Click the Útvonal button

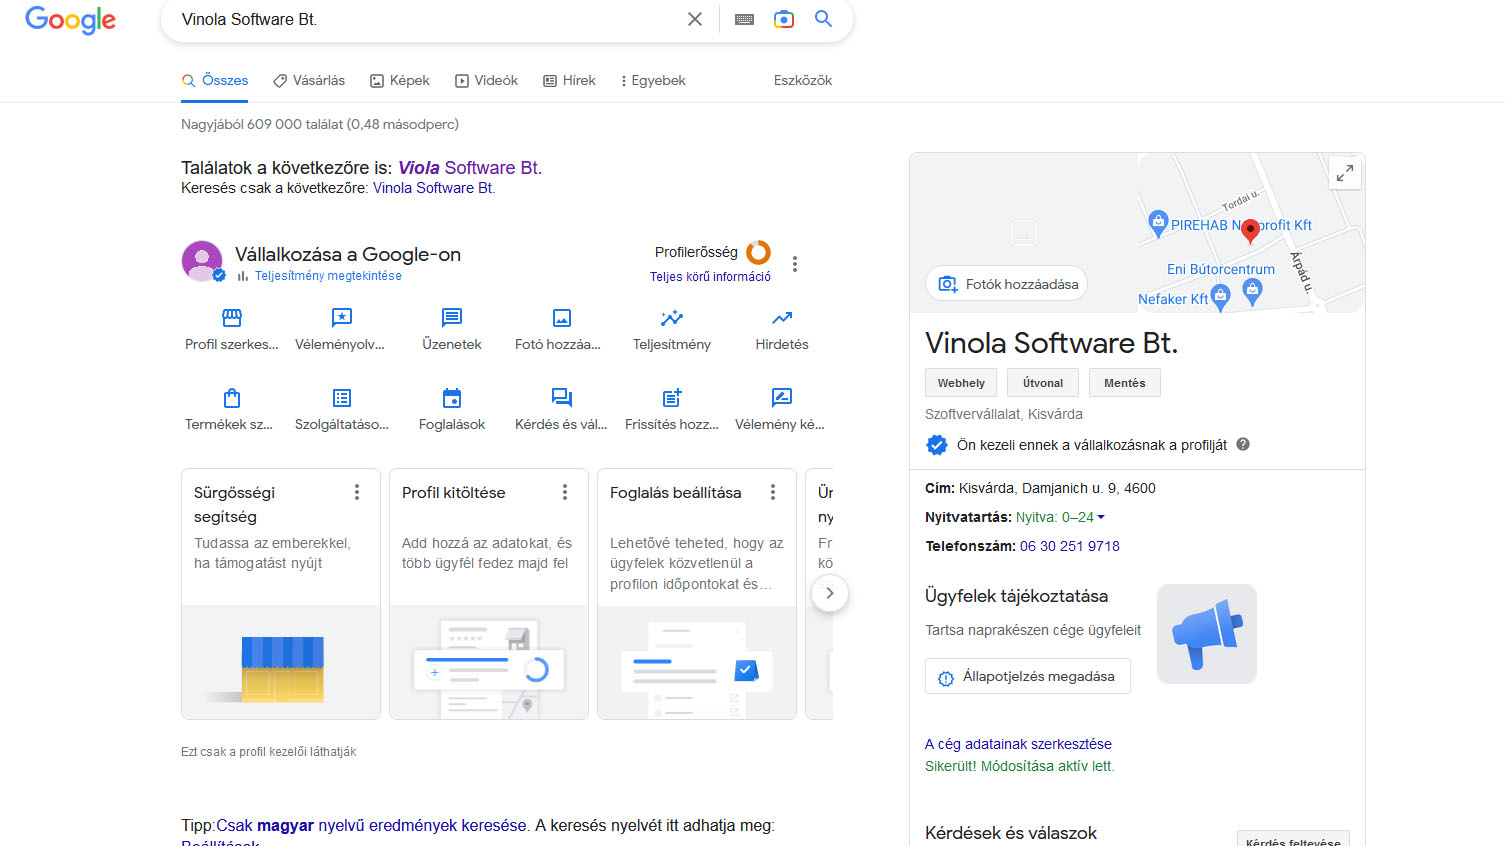point(1043,383)
